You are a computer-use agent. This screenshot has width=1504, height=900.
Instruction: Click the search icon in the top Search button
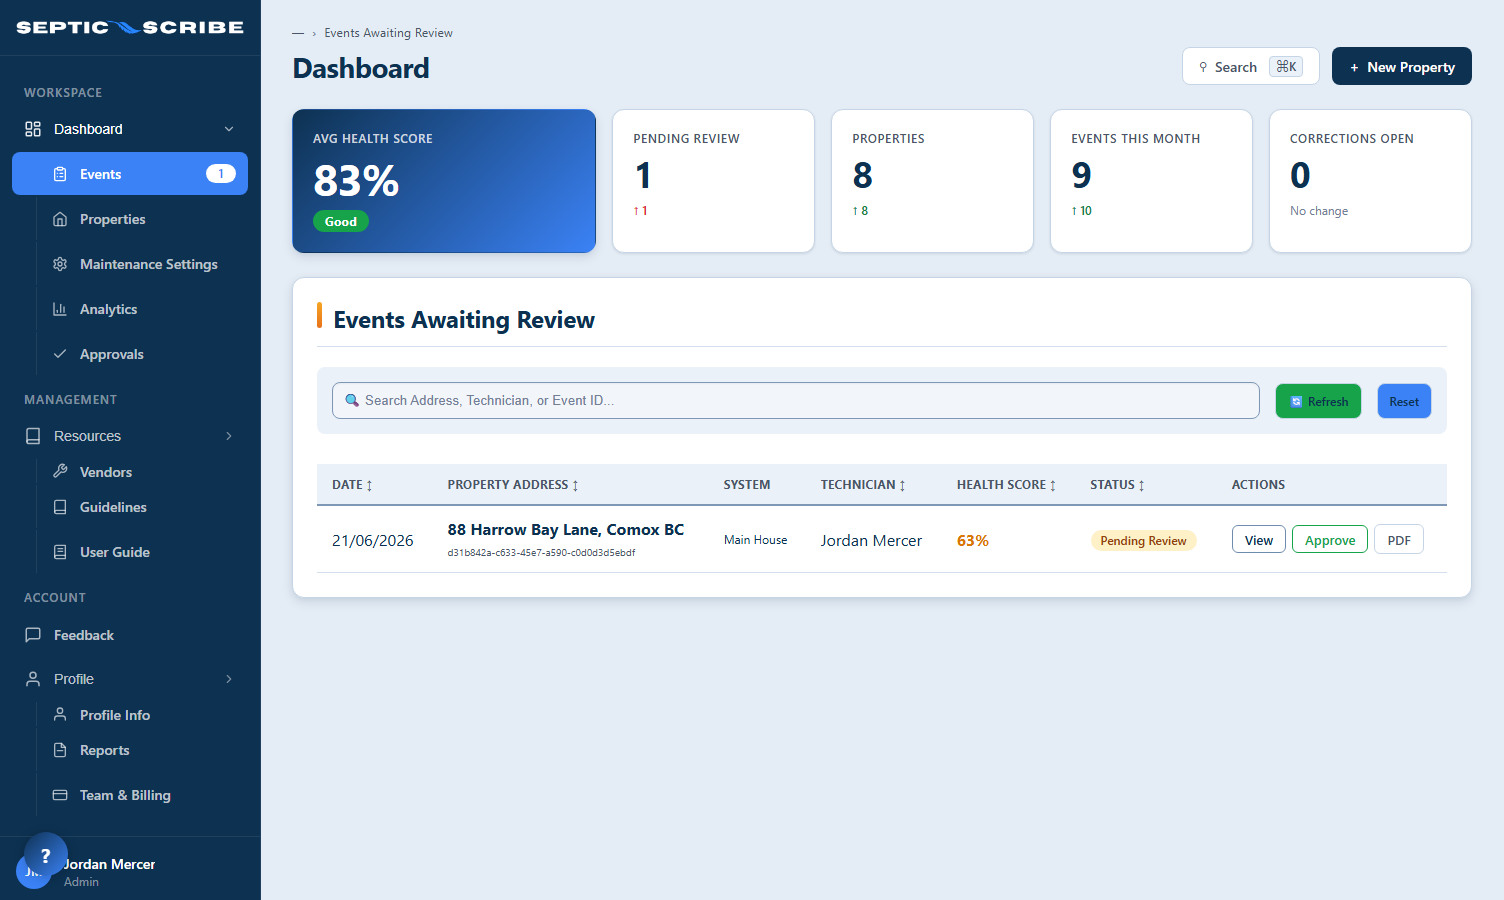coord(1203,67)
